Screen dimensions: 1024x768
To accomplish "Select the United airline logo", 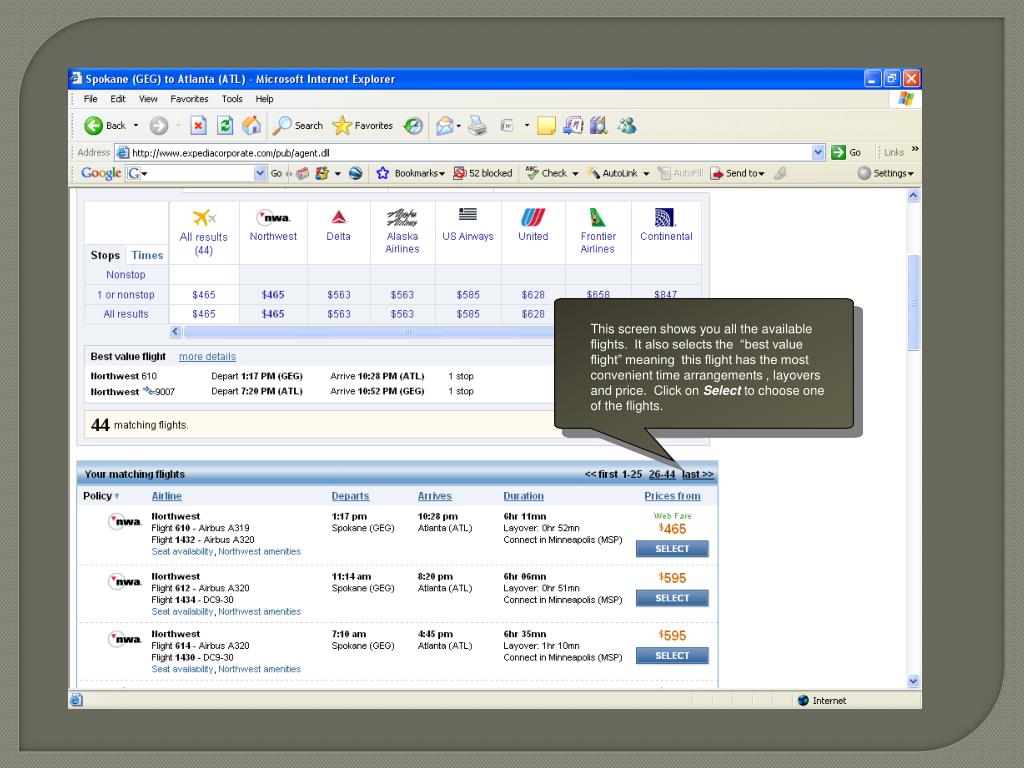I will tap(533, 217).
